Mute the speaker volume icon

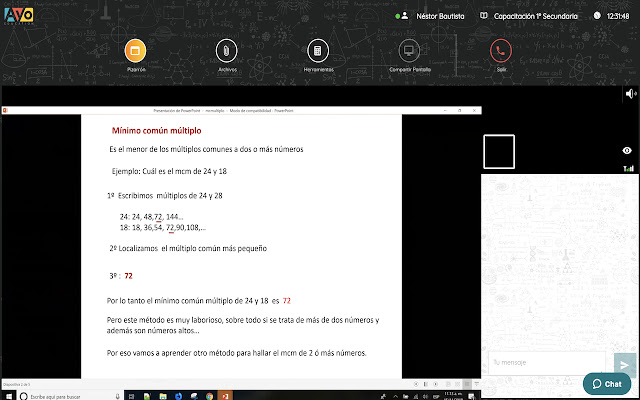click(631, 93)
